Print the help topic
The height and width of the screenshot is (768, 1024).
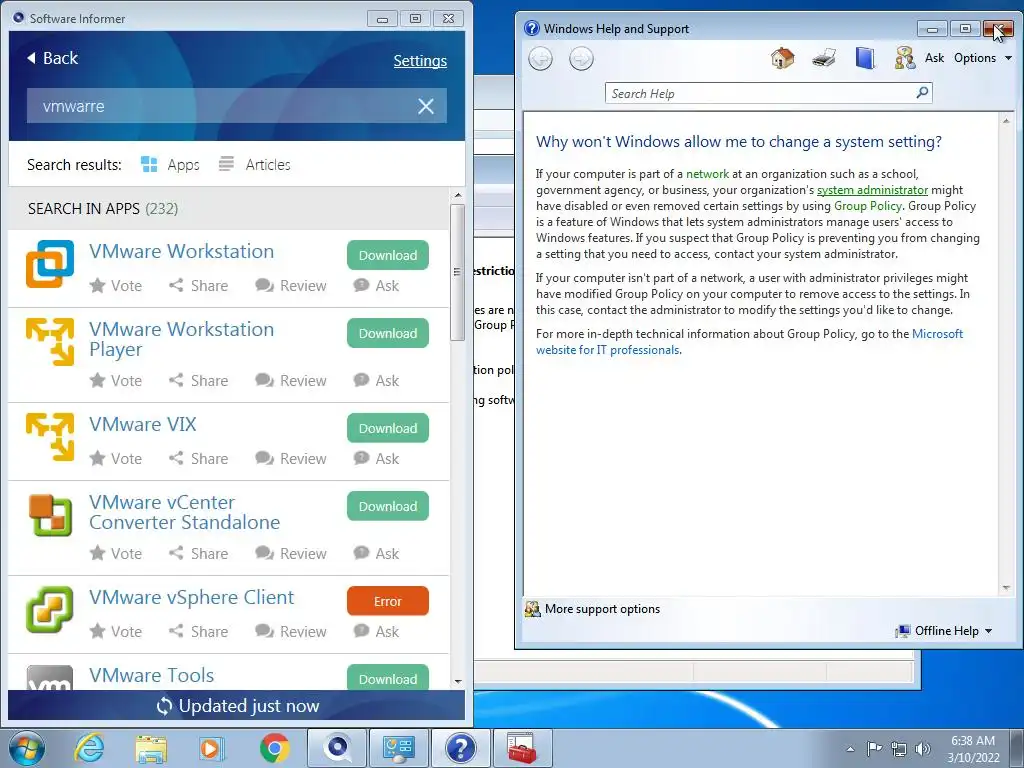coord(824,58)
